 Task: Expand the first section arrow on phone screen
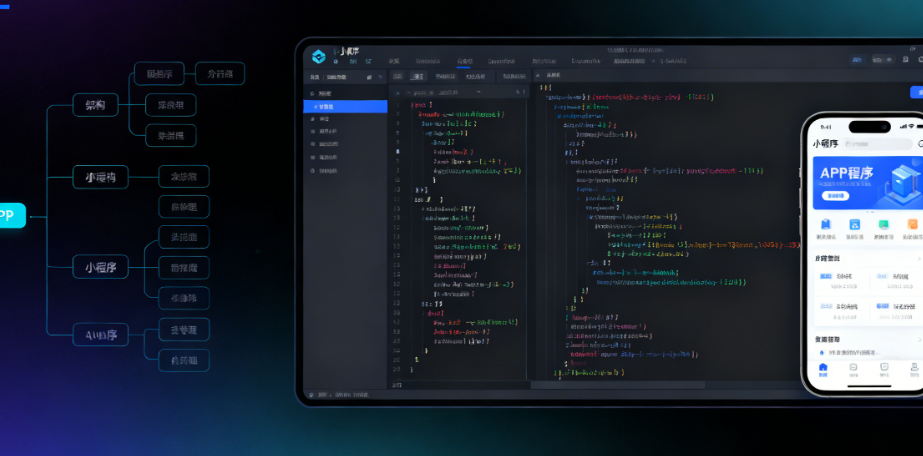[x=919, y=258]
